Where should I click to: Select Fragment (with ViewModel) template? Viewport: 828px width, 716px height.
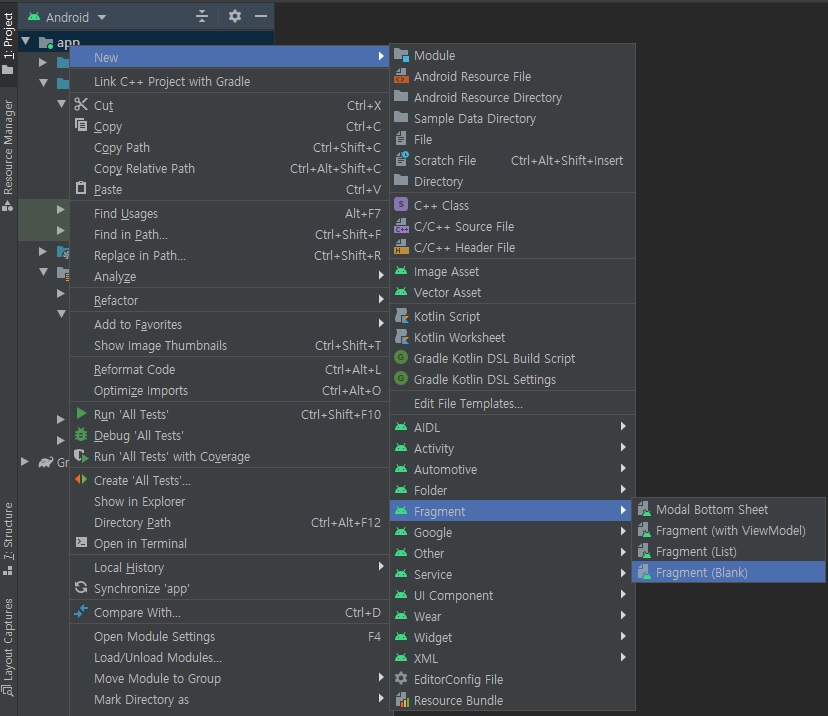[729, 531]
